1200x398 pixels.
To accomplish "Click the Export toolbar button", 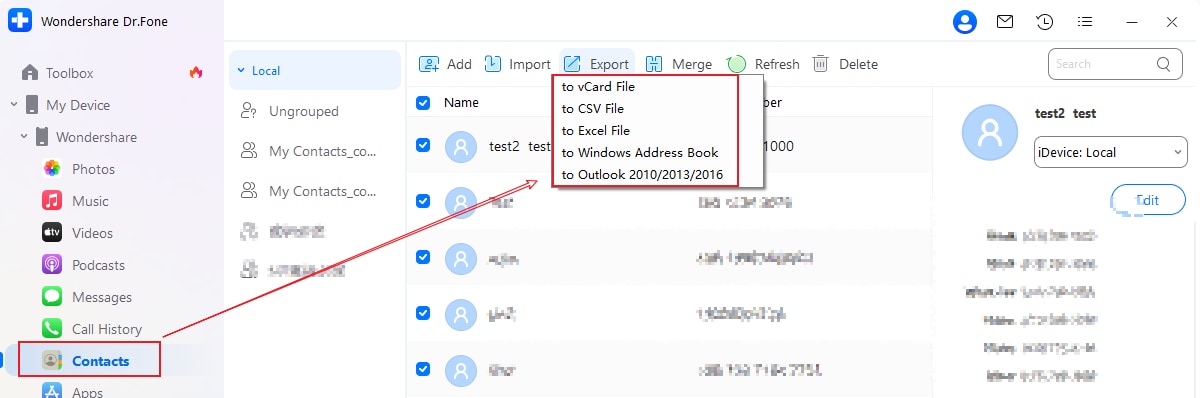I will point(596,64).
